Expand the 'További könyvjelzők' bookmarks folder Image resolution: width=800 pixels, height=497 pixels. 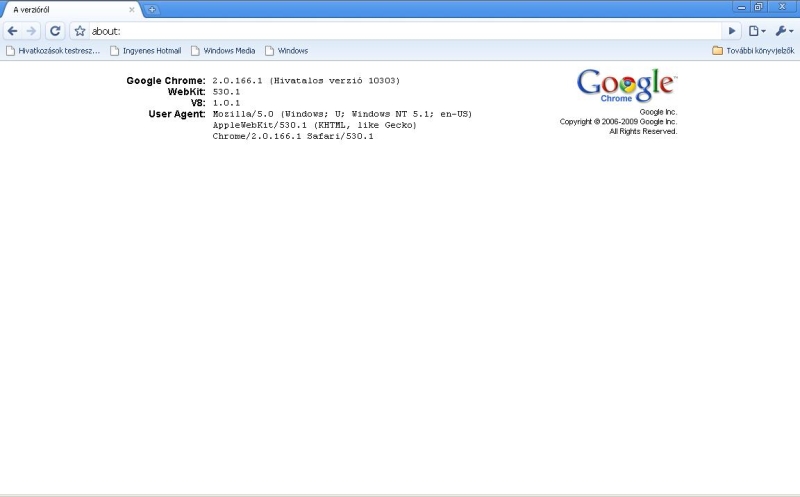(753, 51)
